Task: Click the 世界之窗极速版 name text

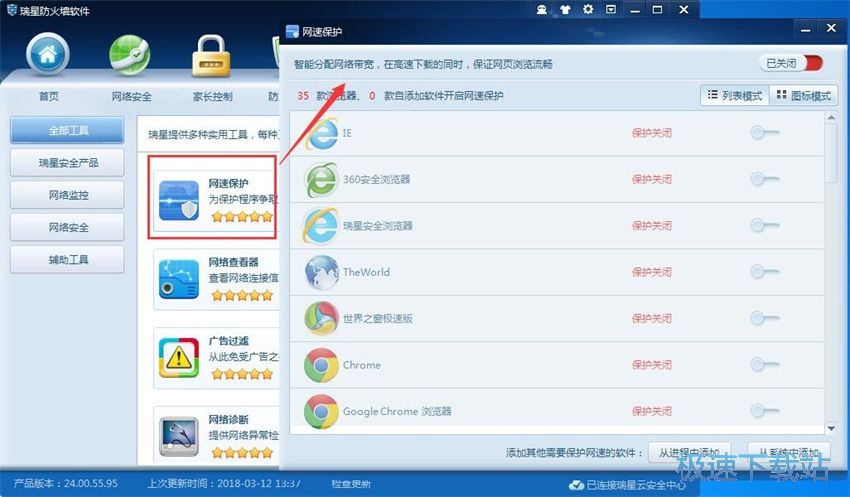Action: pyautogui.click(x=377, y=319)
